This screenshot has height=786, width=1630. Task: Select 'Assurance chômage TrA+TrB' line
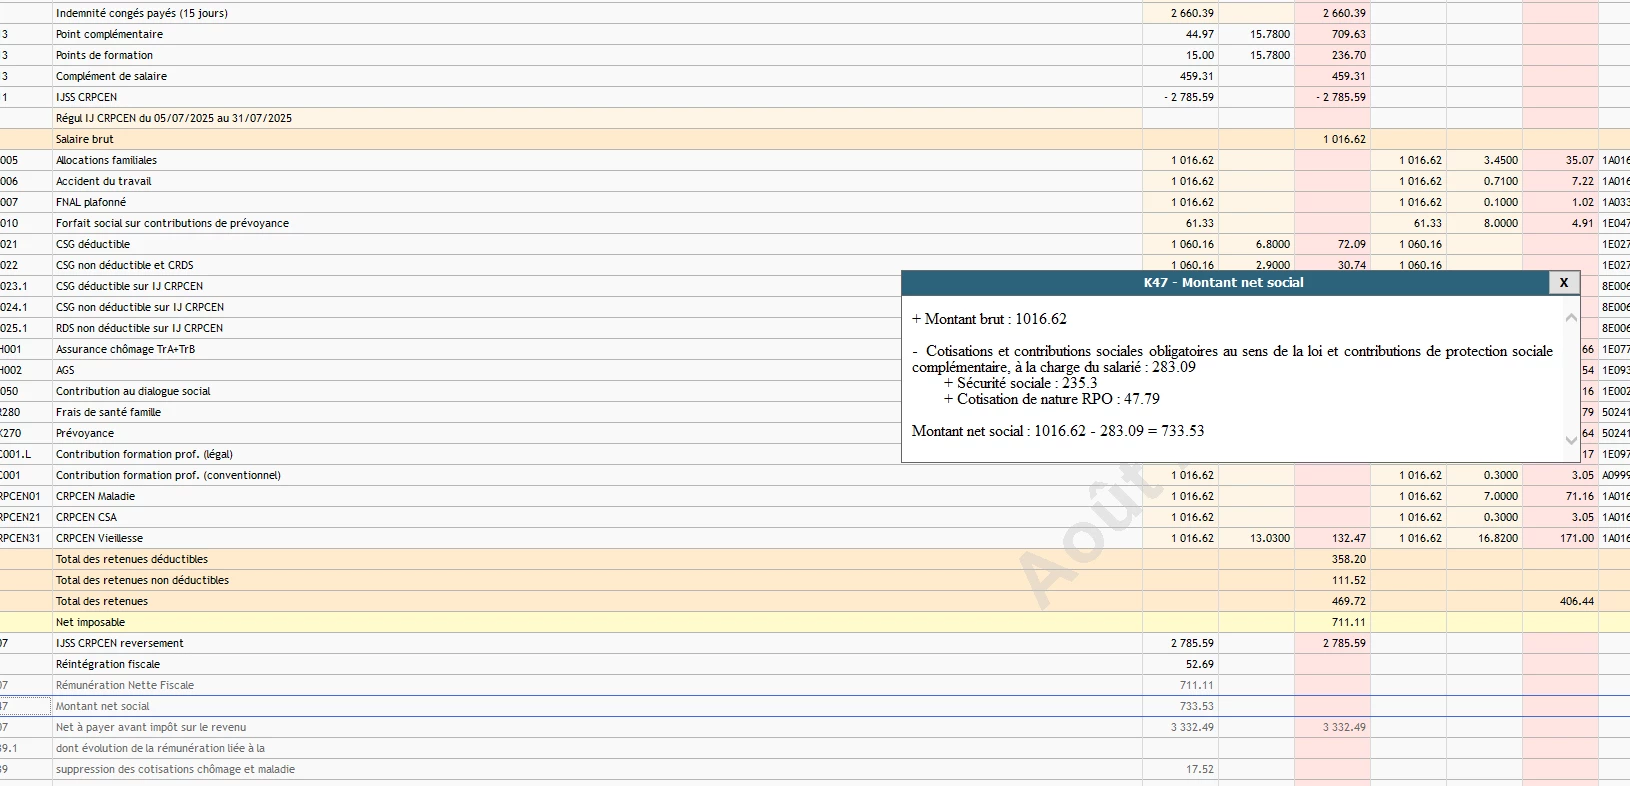125,349
